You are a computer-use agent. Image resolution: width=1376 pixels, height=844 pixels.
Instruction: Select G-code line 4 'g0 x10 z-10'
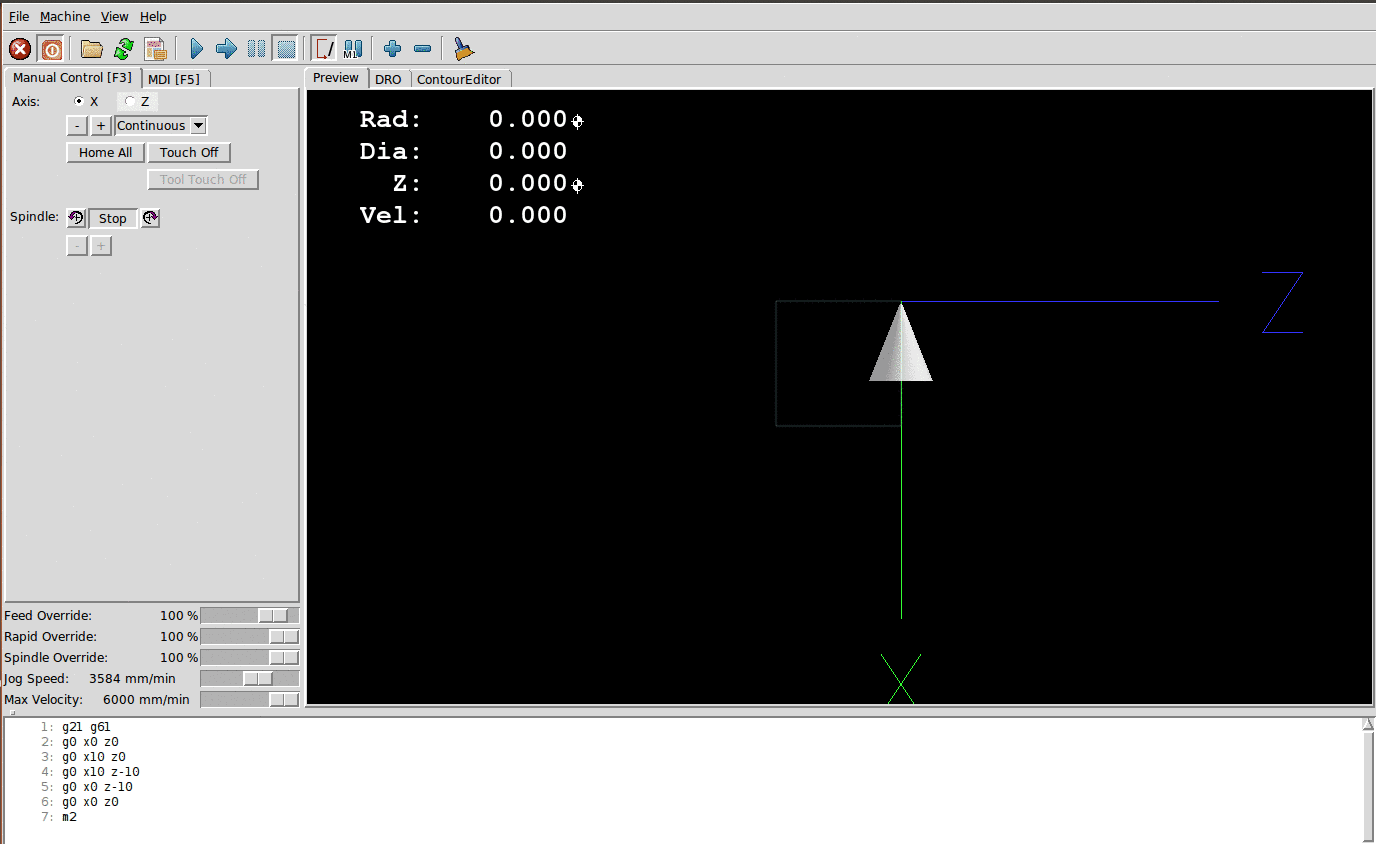click(101, 772)
